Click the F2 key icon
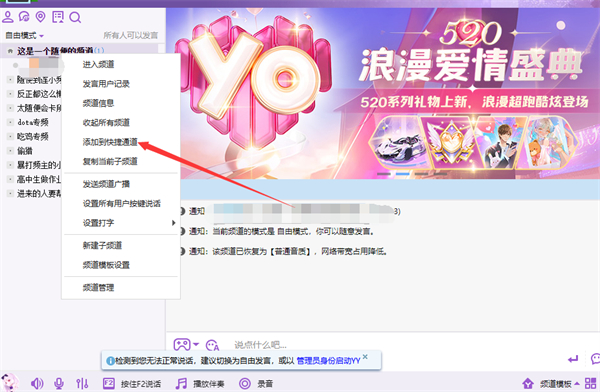The height and width of the screenshot is (392, 600). [109, 383]
